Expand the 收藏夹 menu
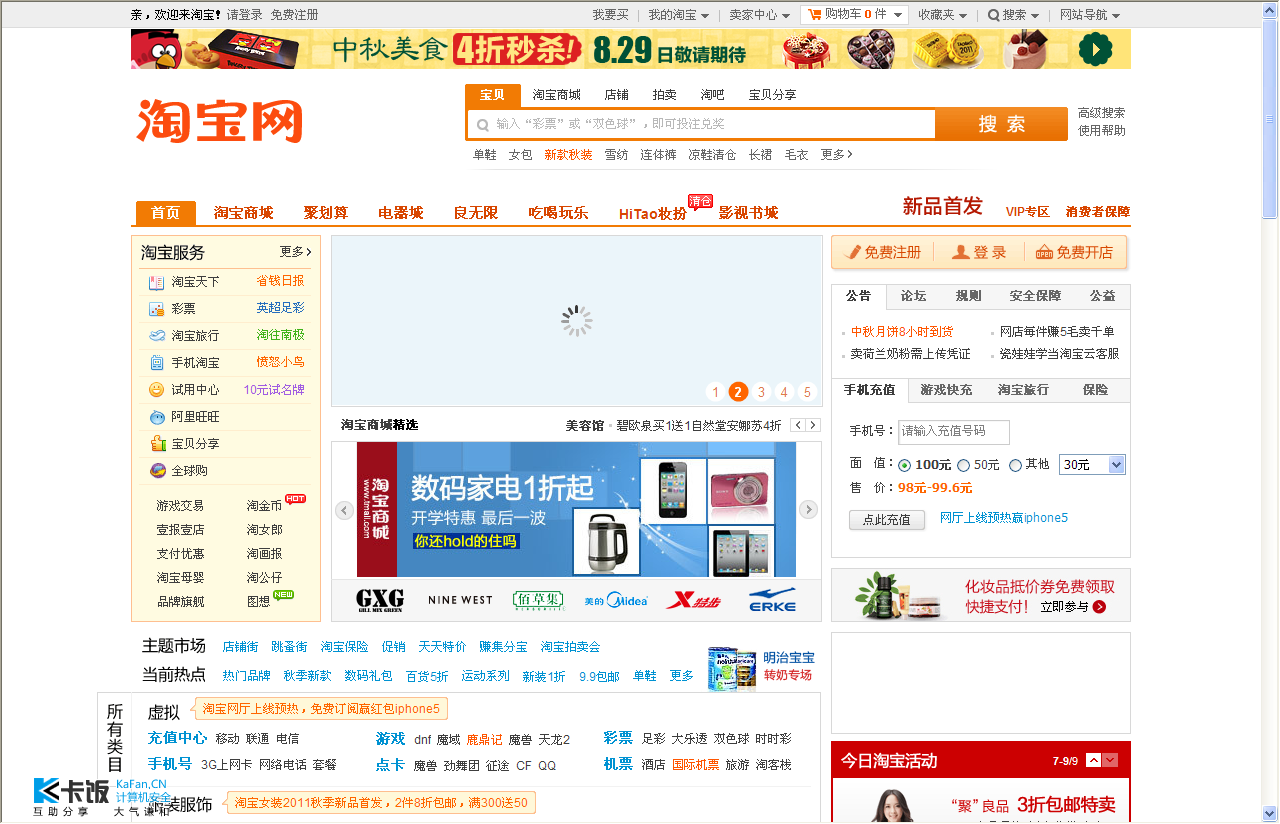 click(943, 15)
